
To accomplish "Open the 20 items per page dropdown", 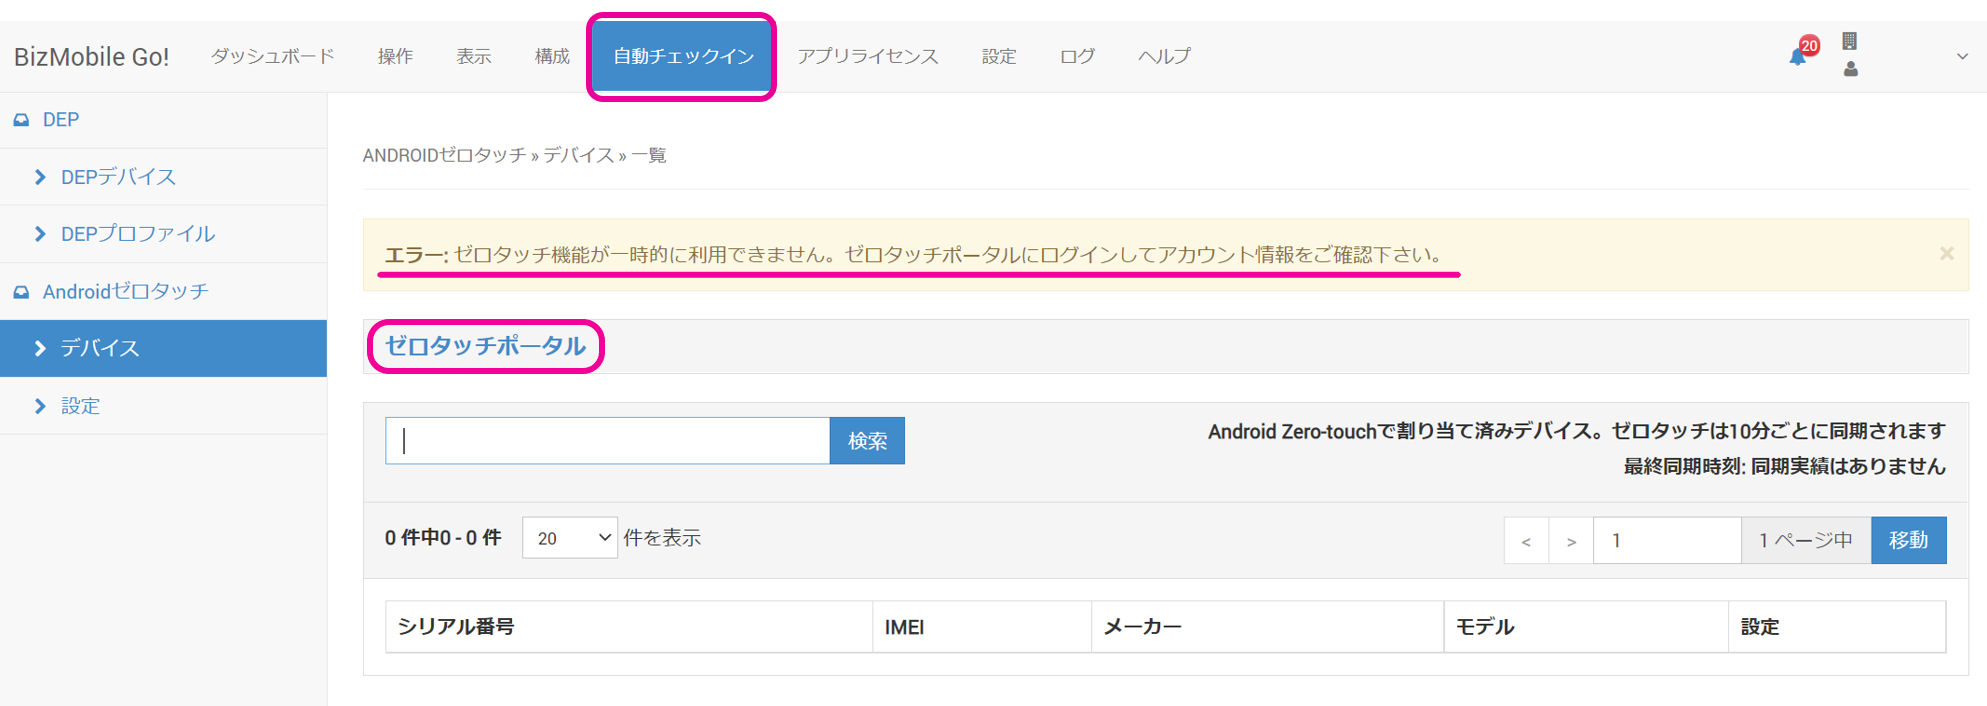I will click(x=569, y=538).
